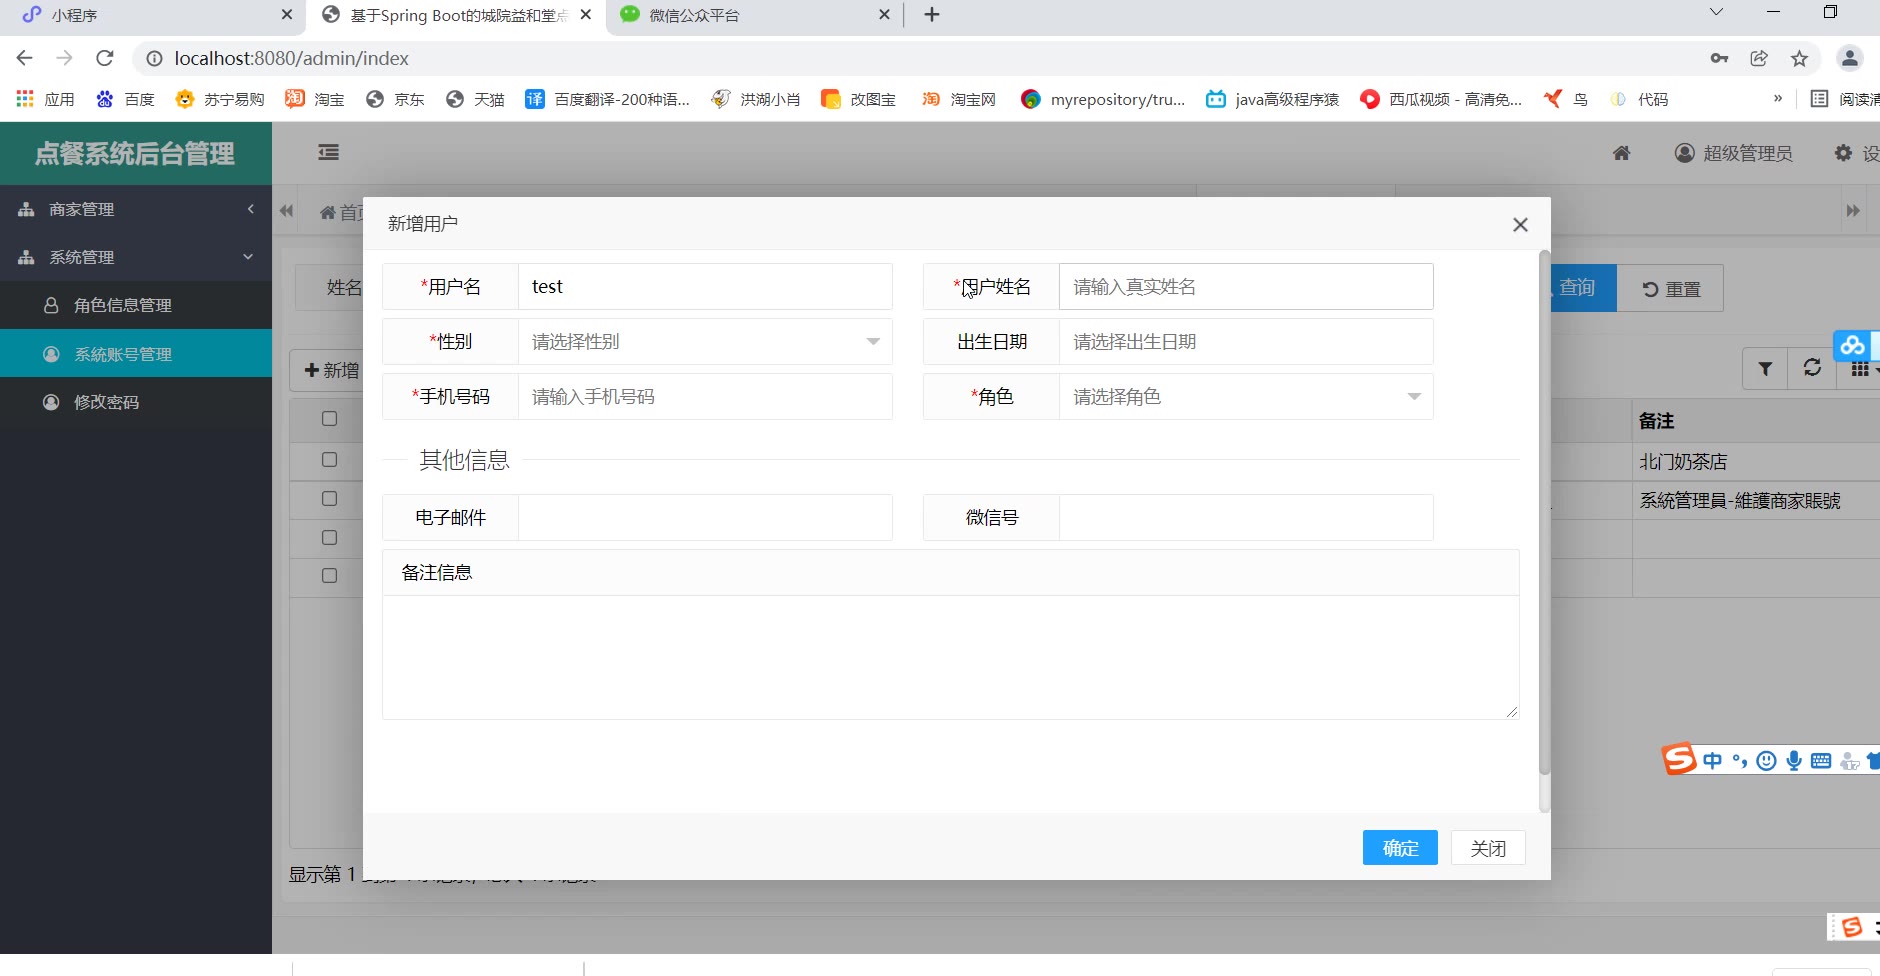Tick the checkbox for the 北门奶茶店 row
The height and width of the screenshot is (976, 1880).
(329, 460)
